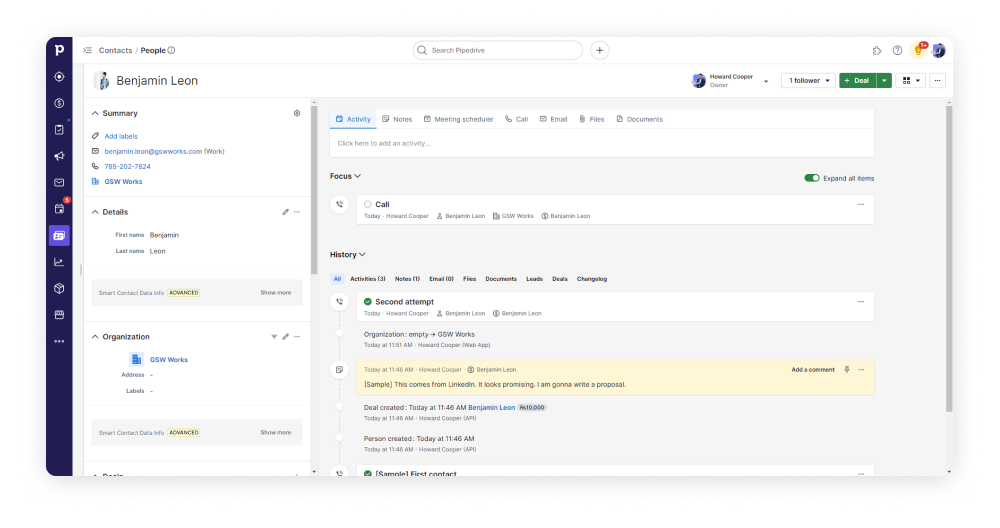Pin the LinkedIn sample note
The image size is (1000, 528).
(847, 370)
